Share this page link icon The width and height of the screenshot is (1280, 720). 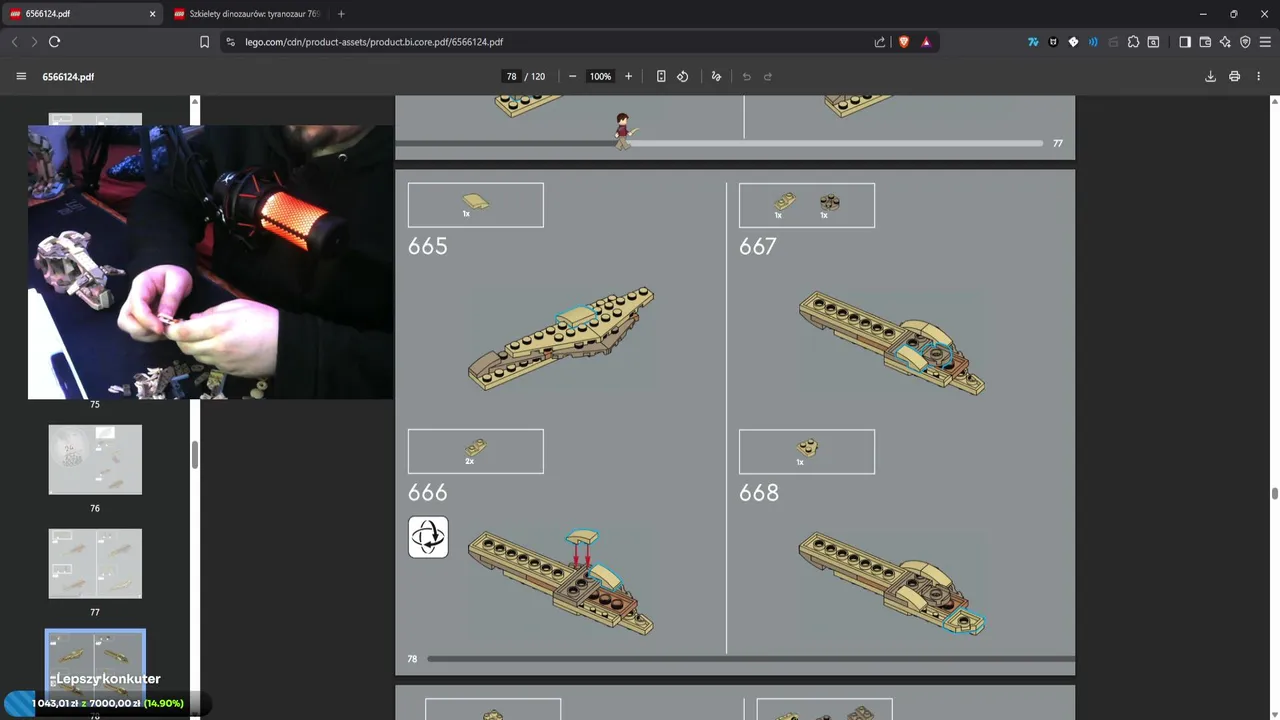point(880,42)
